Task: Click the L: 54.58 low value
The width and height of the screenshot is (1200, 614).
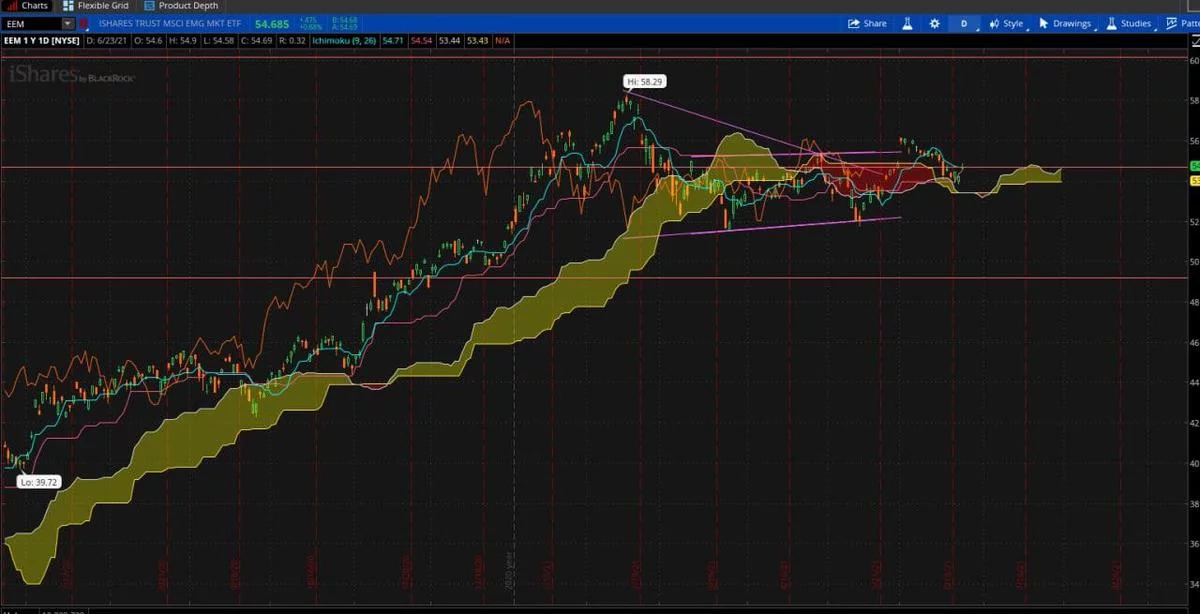Action: (x=220, y=41)
